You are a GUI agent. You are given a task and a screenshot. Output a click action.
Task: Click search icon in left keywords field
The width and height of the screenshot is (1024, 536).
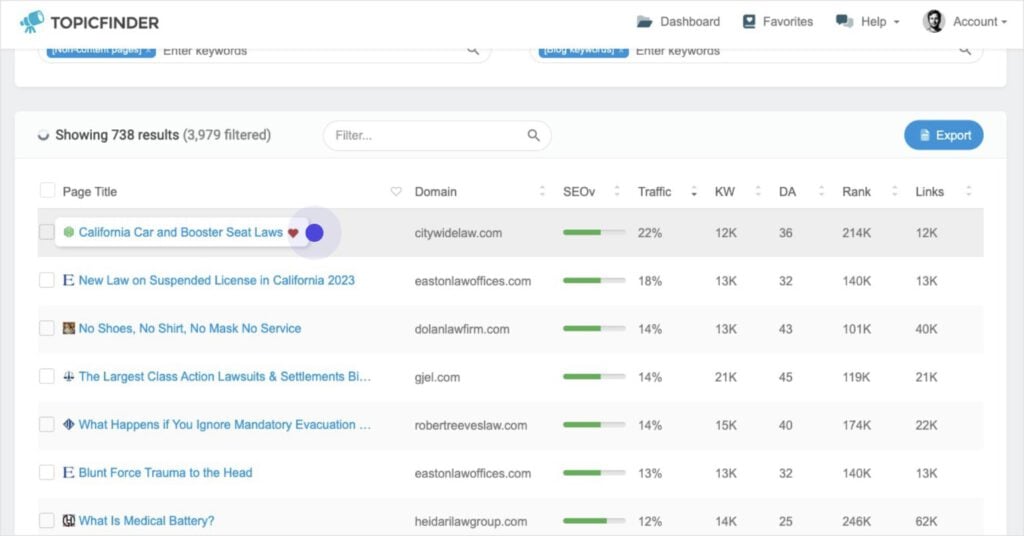pos(473,50)
